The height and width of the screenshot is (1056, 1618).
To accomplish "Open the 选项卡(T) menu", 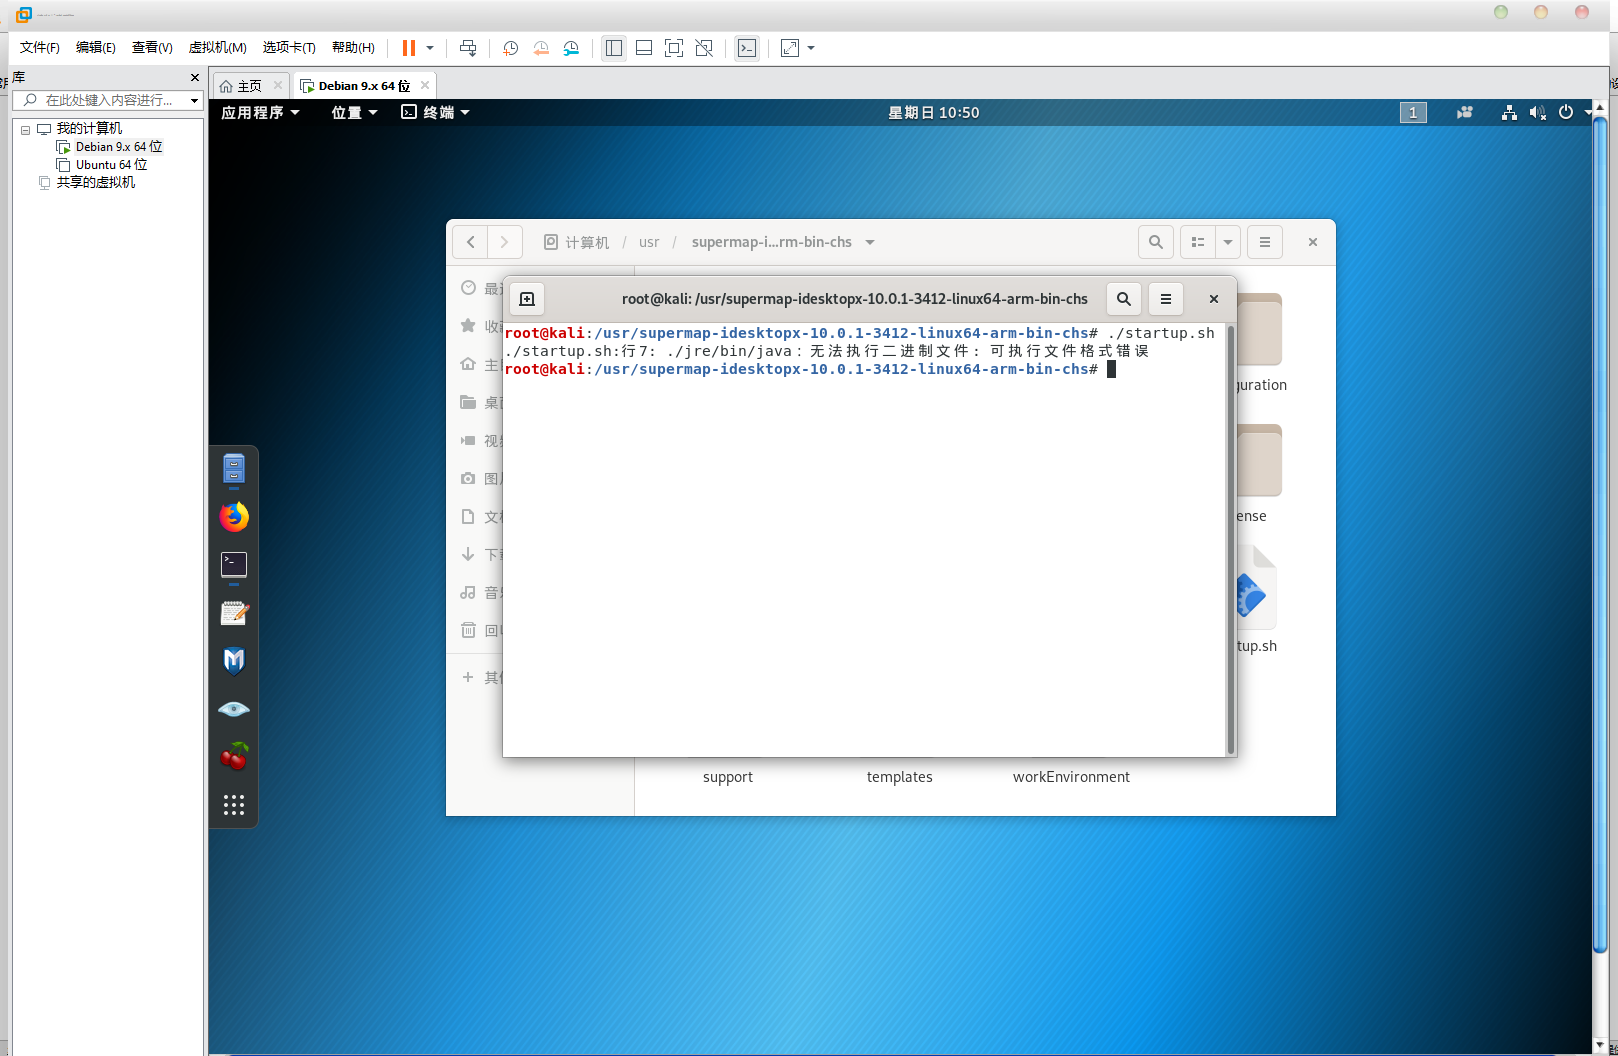I will pyautogui.click(x=289, y=48).
